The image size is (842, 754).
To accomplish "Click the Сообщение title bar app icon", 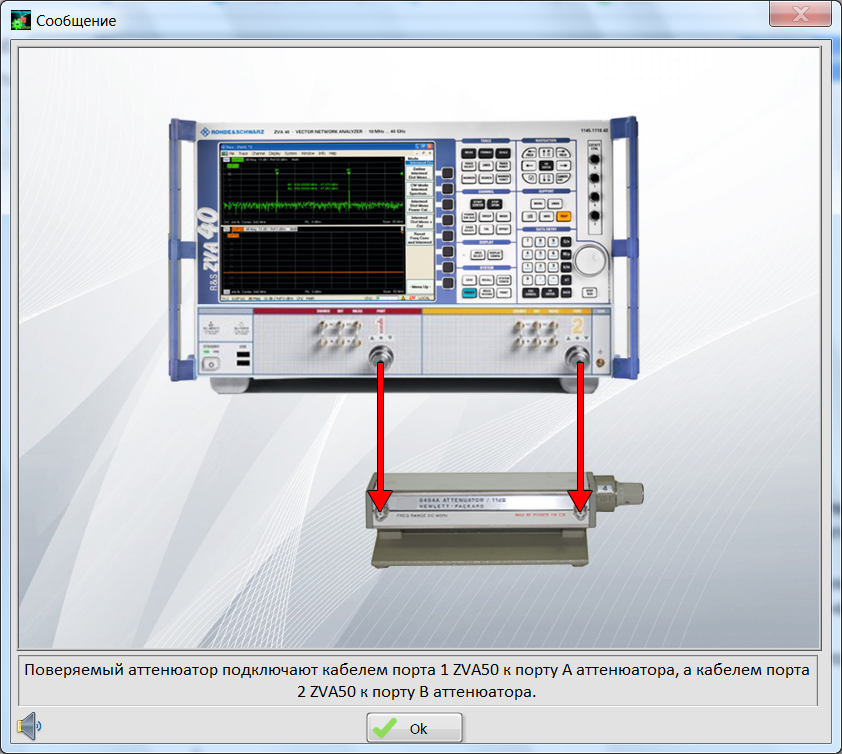I will (x=20, y=20).
